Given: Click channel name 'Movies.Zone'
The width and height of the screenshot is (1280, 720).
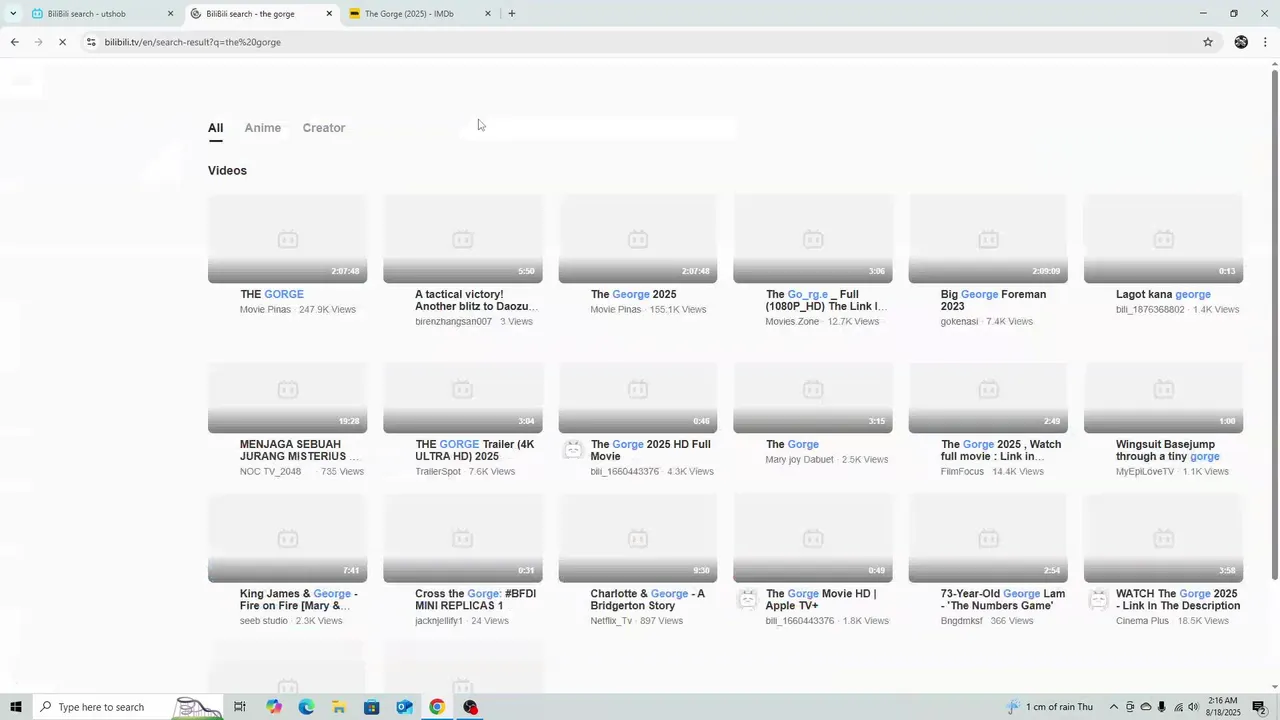Looking at the screenshot, I should [x=792, y=321].
